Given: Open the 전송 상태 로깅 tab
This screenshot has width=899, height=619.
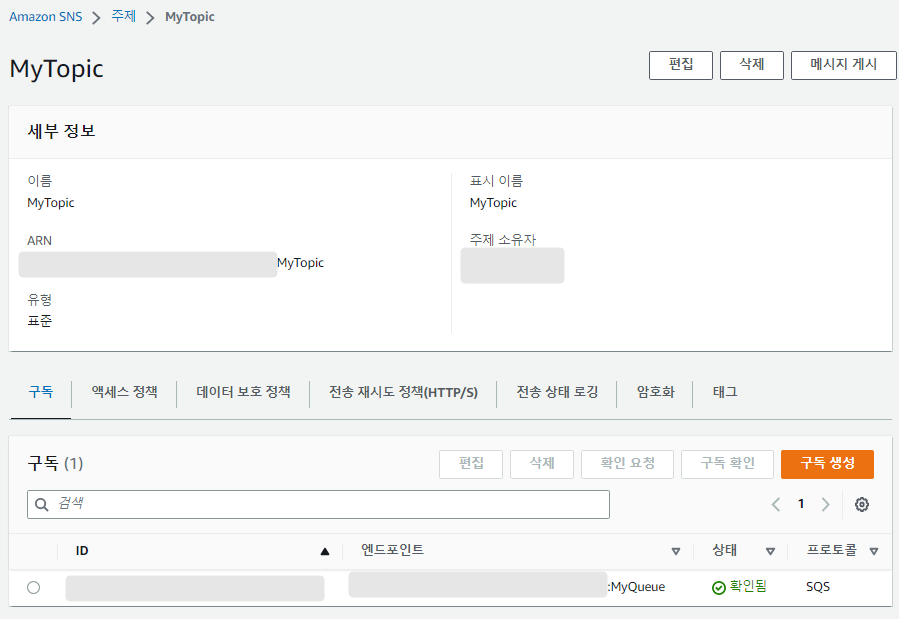Looking at the screenshot, I should (x=557, y=392).
